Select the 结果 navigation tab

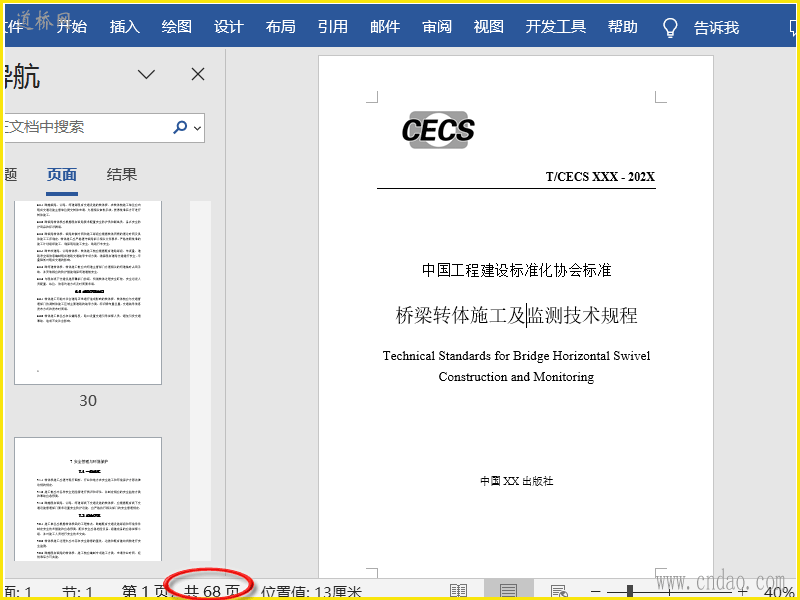click(122, 174)
